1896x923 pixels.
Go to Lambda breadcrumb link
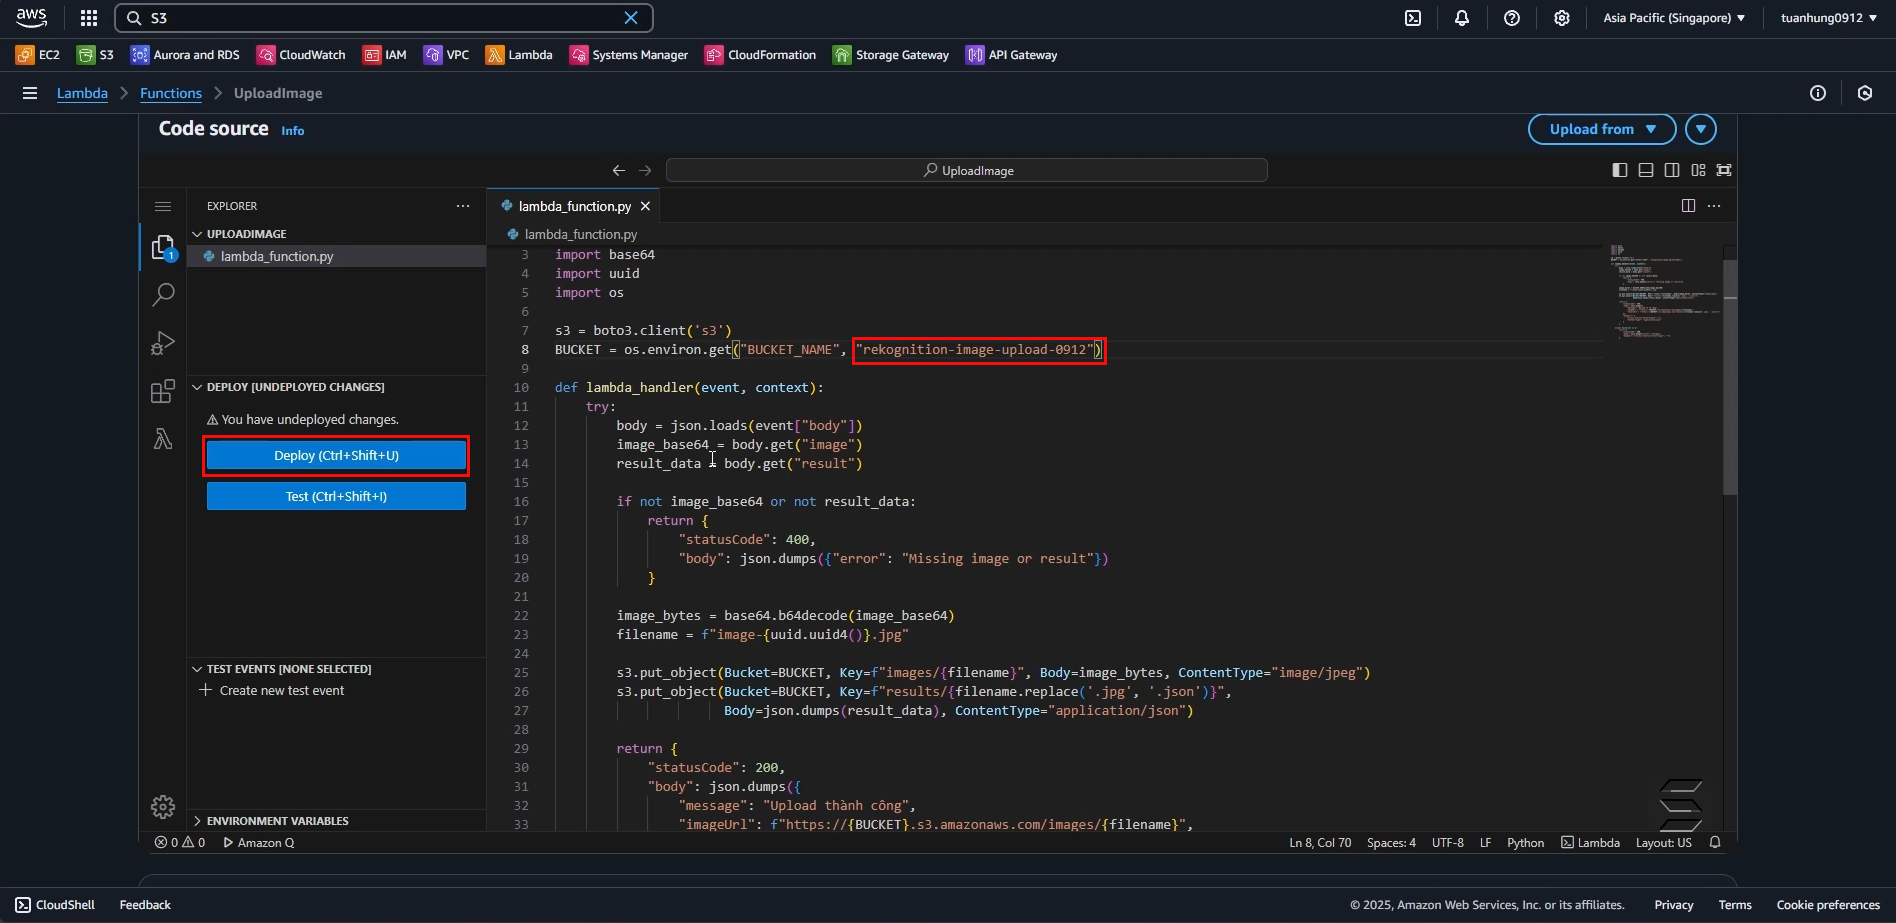(x=82, y=93)
